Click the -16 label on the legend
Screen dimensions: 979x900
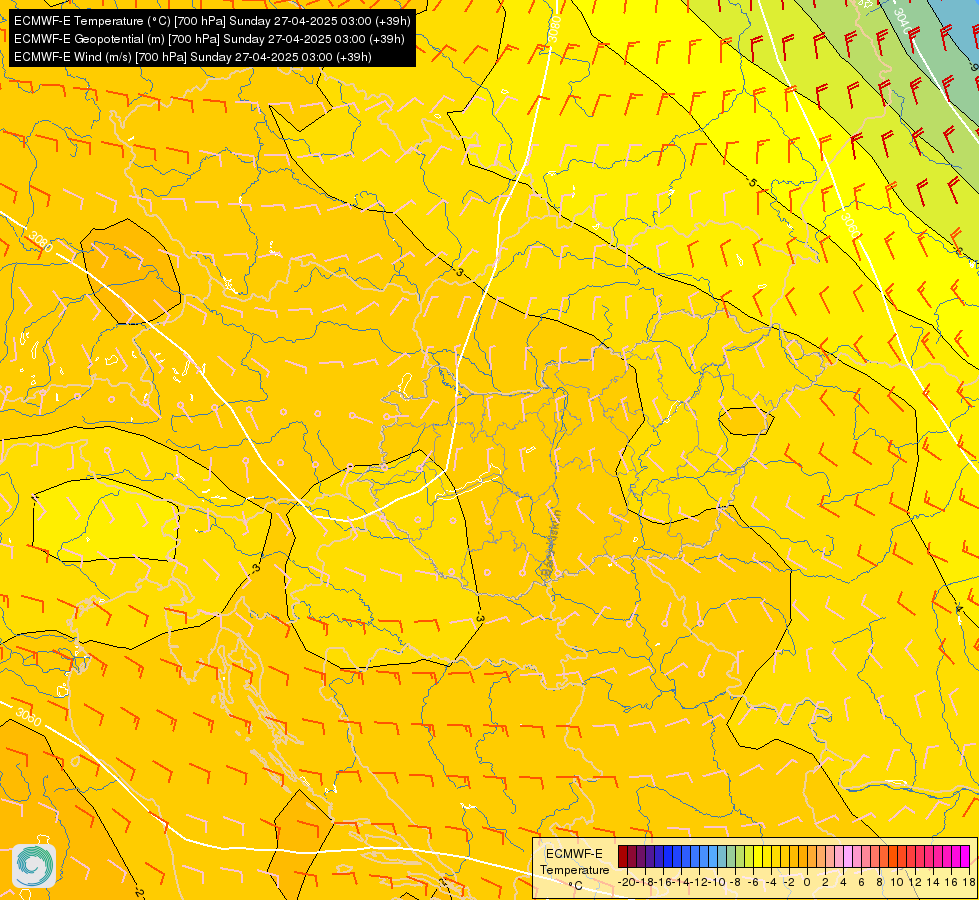click(664, 882)
